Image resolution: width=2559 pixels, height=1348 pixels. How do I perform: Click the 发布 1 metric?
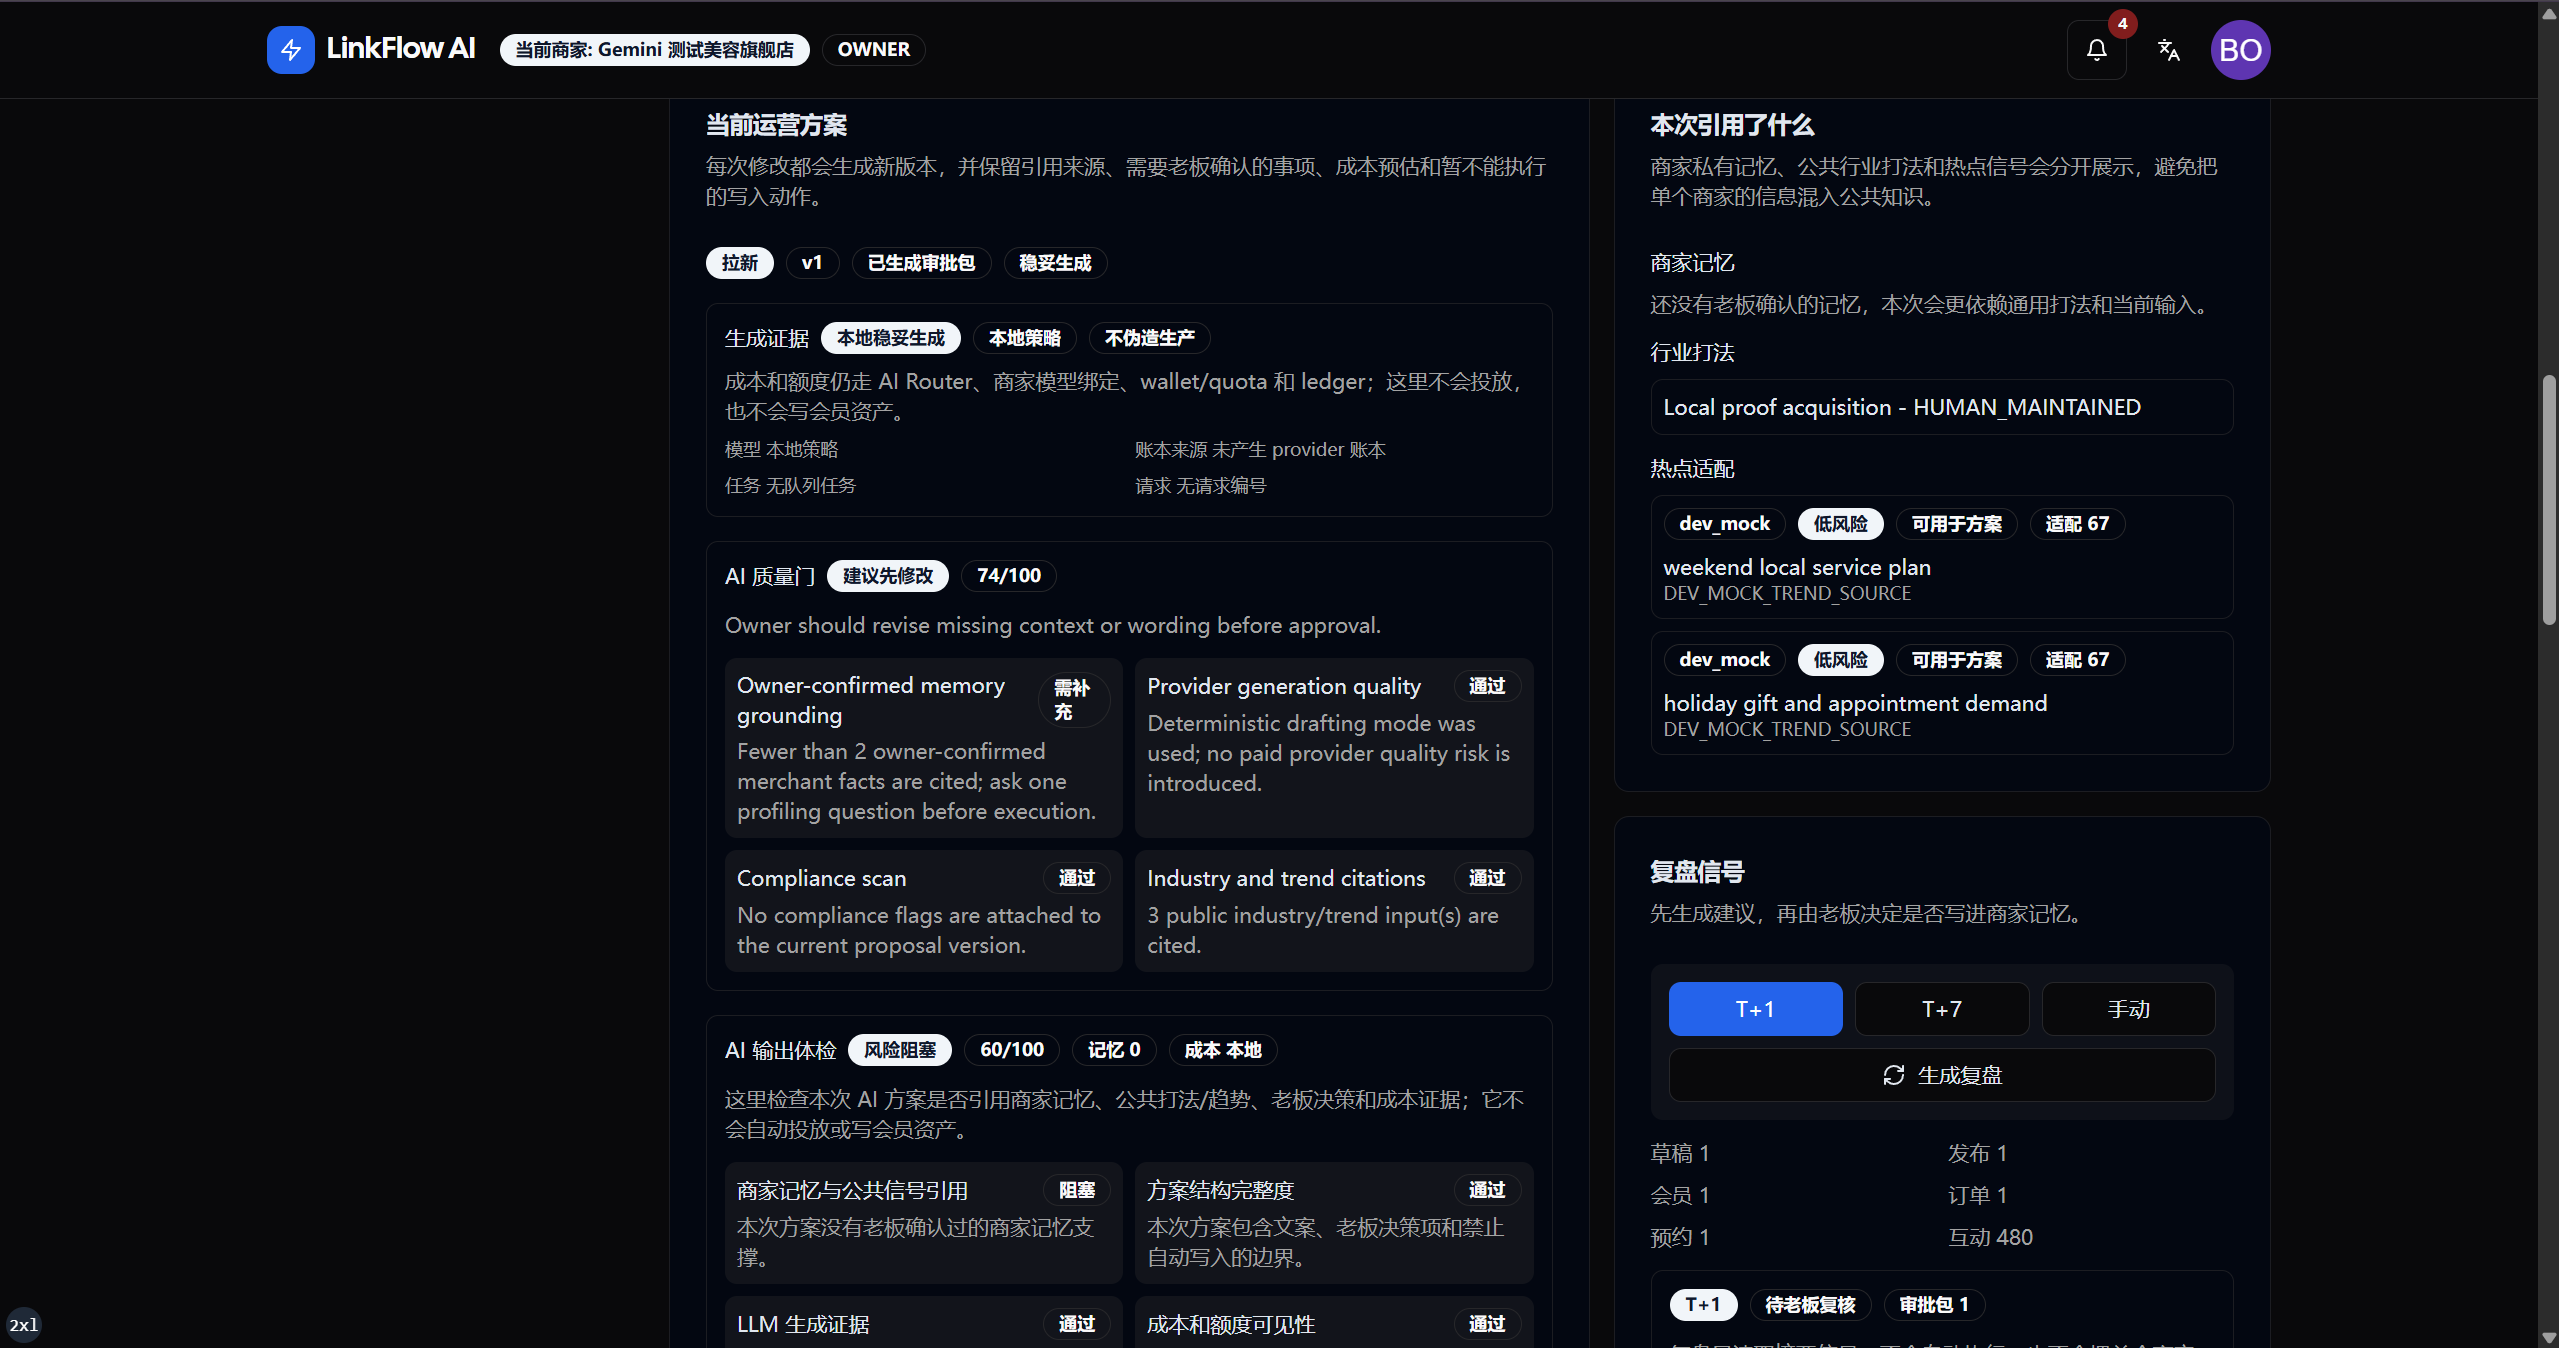point(1977,1153)
